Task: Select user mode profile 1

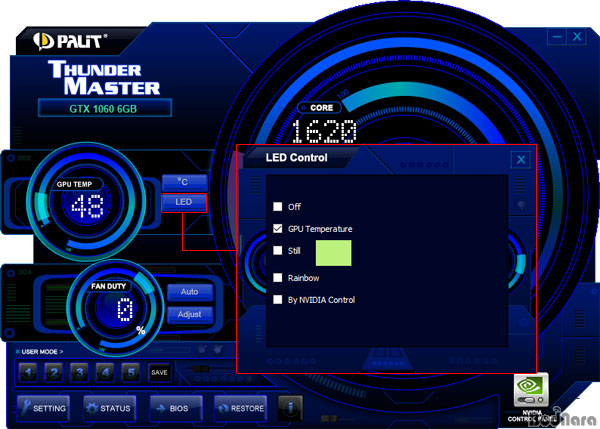Action: (28, 372)
